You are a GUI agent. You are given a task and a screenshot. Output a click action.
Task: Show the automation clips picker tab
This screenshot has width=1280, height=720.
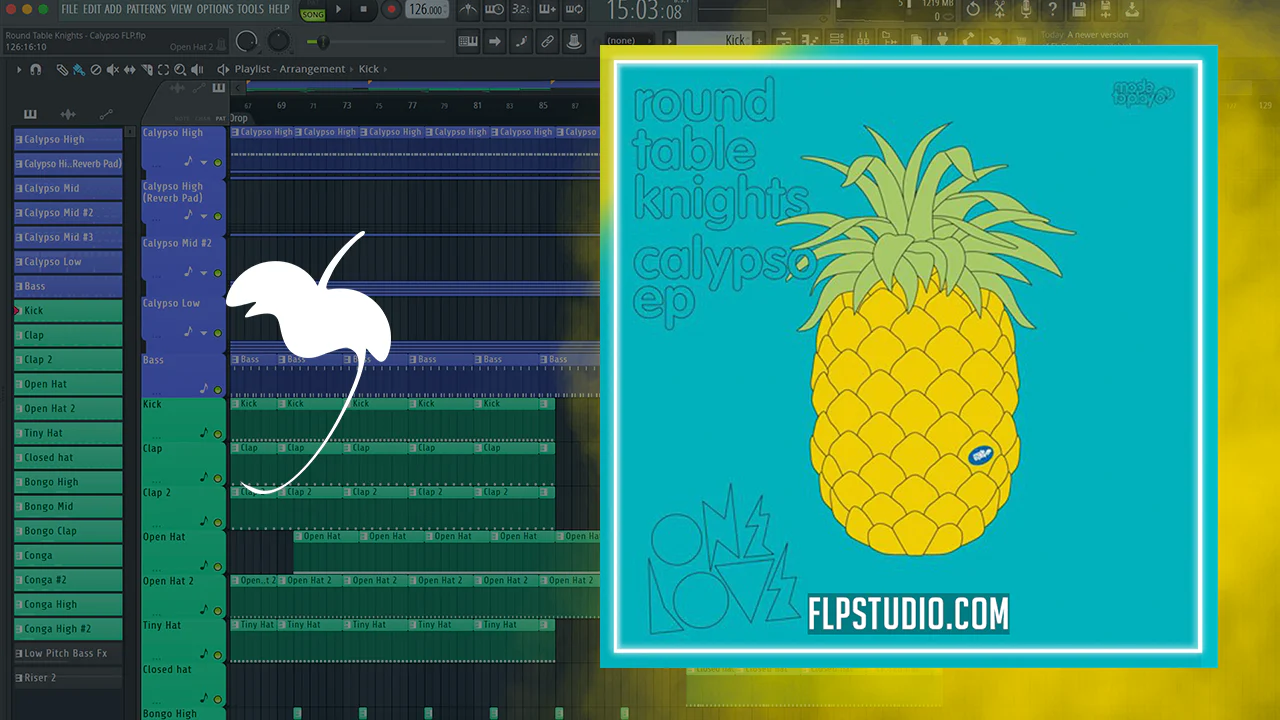click(x=105, y=114)
